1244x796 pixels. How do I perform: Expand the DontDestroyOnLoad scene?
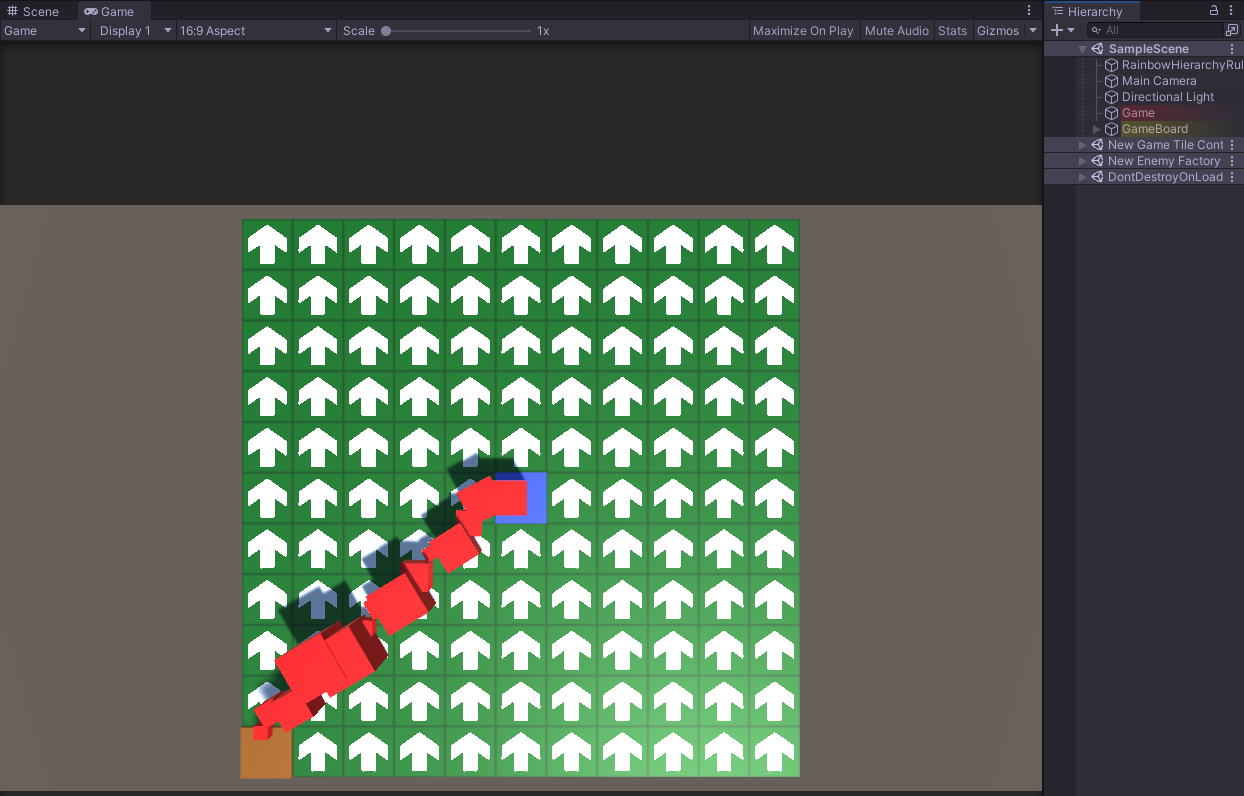(1082, 177)
